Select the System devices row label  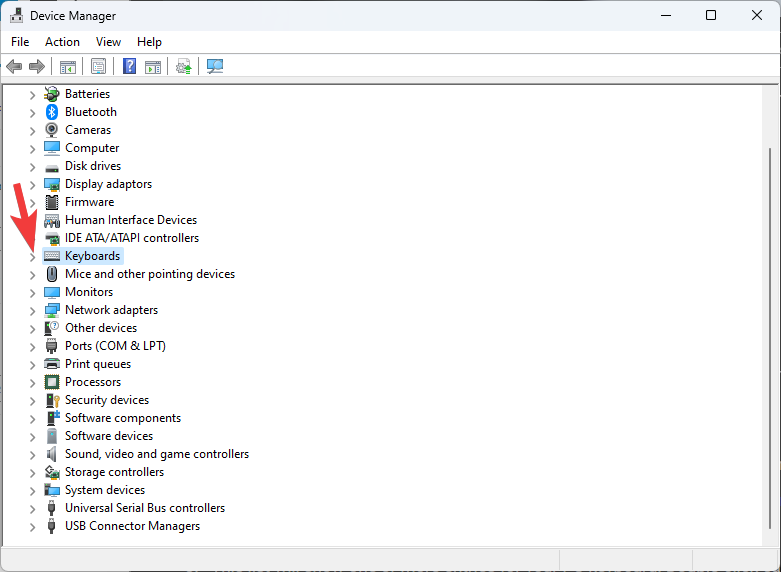(x=105, y=490)
